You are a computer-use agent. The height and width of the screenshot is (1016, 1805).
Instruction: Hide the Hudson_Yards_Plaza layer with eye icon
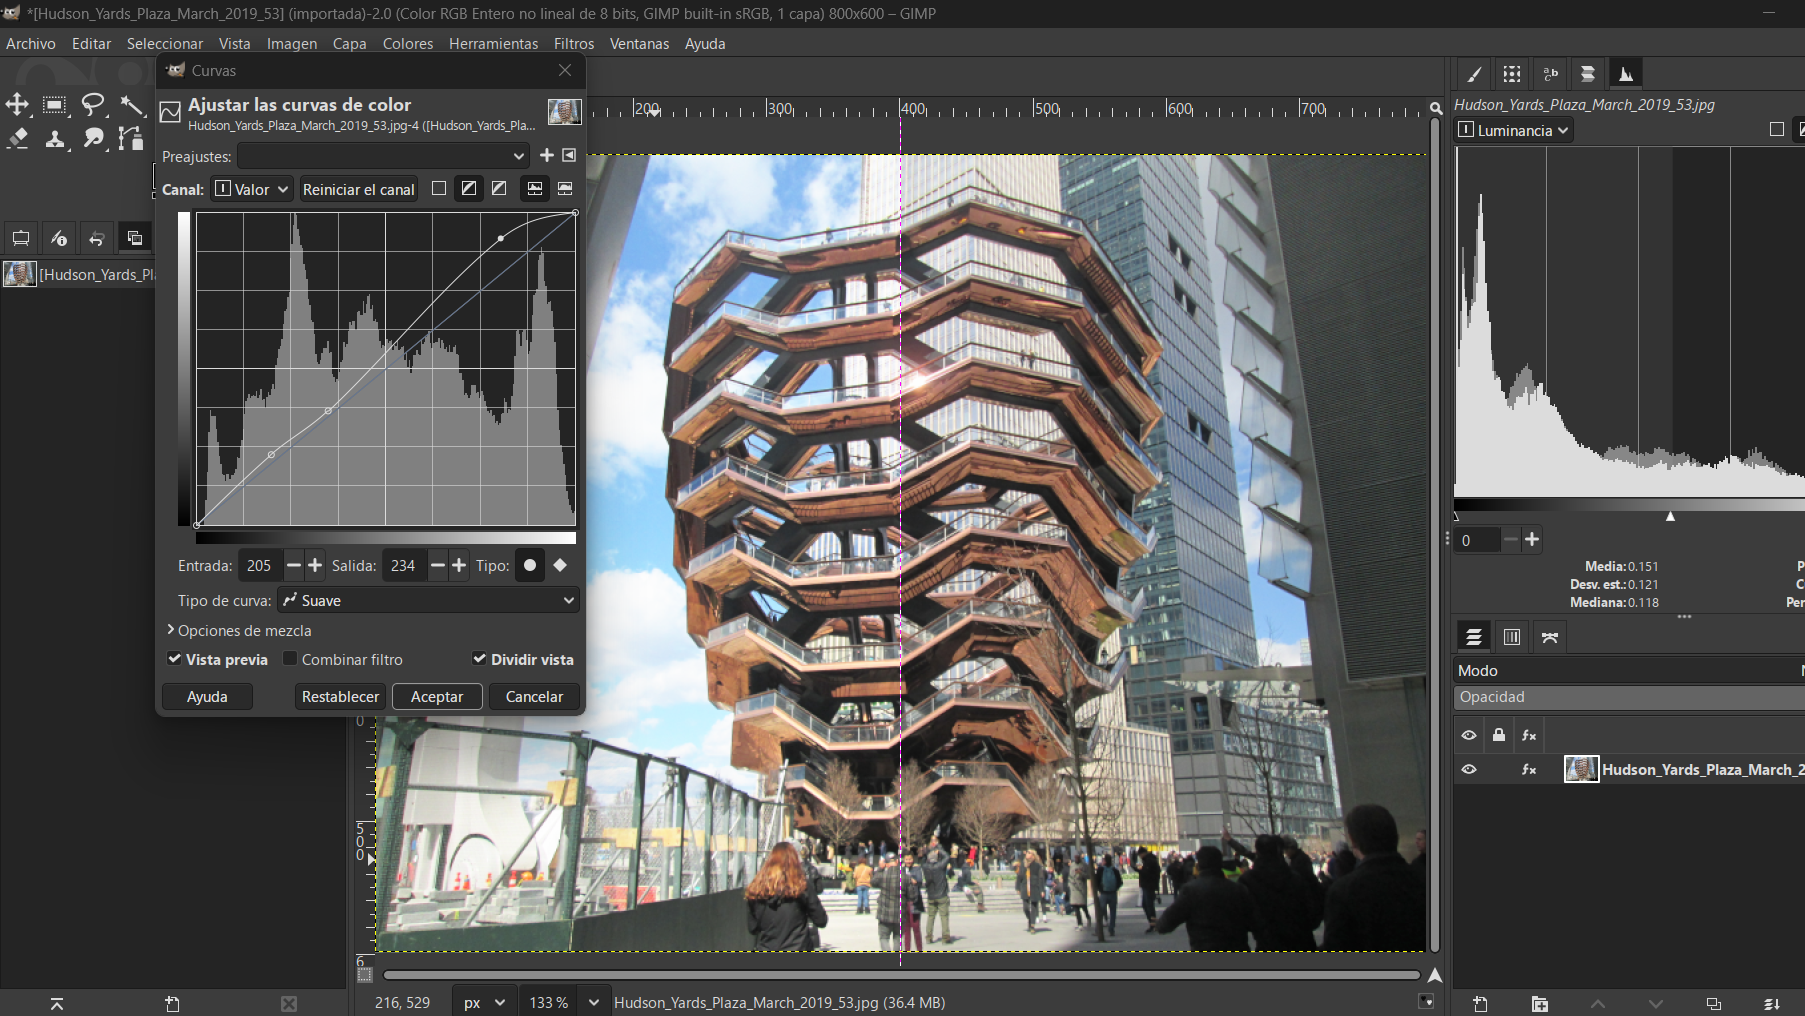pyautogui.click(x=1469, y=769)
